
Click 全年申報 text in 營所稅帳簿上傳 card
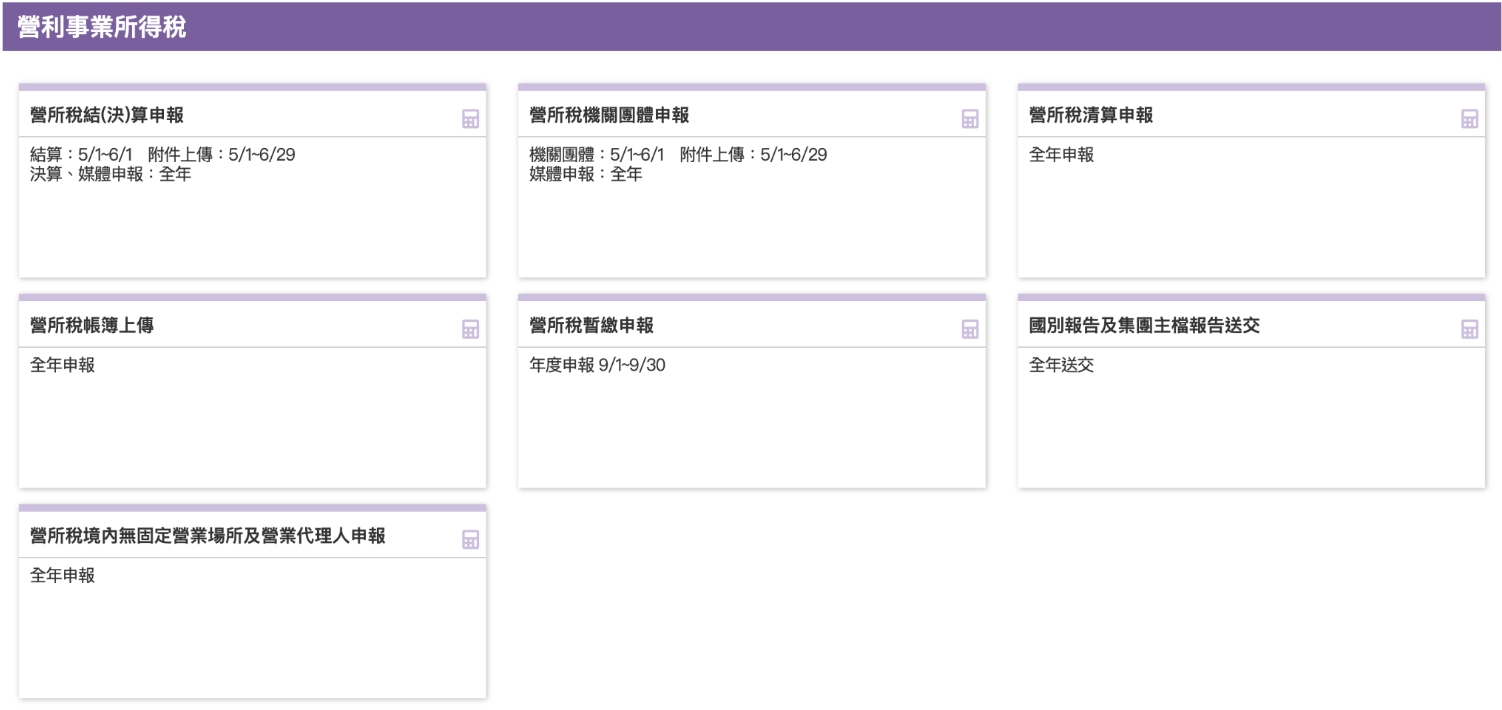pyautogui.click(x=63, y=365)
